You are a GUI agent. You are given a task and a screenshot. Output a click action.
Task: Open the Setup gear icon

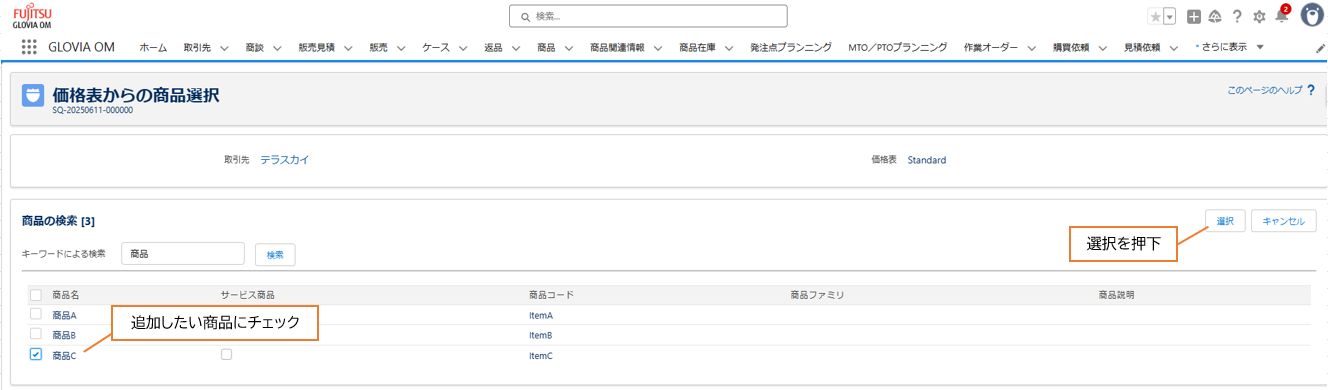[x=1259, y=16]
